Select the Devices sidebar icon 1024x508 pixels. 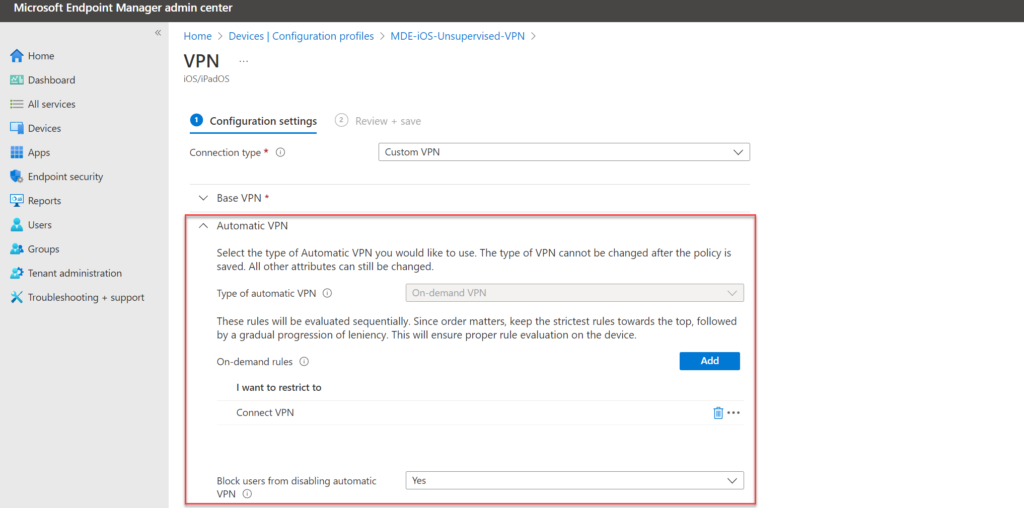[x=17, y=129]
